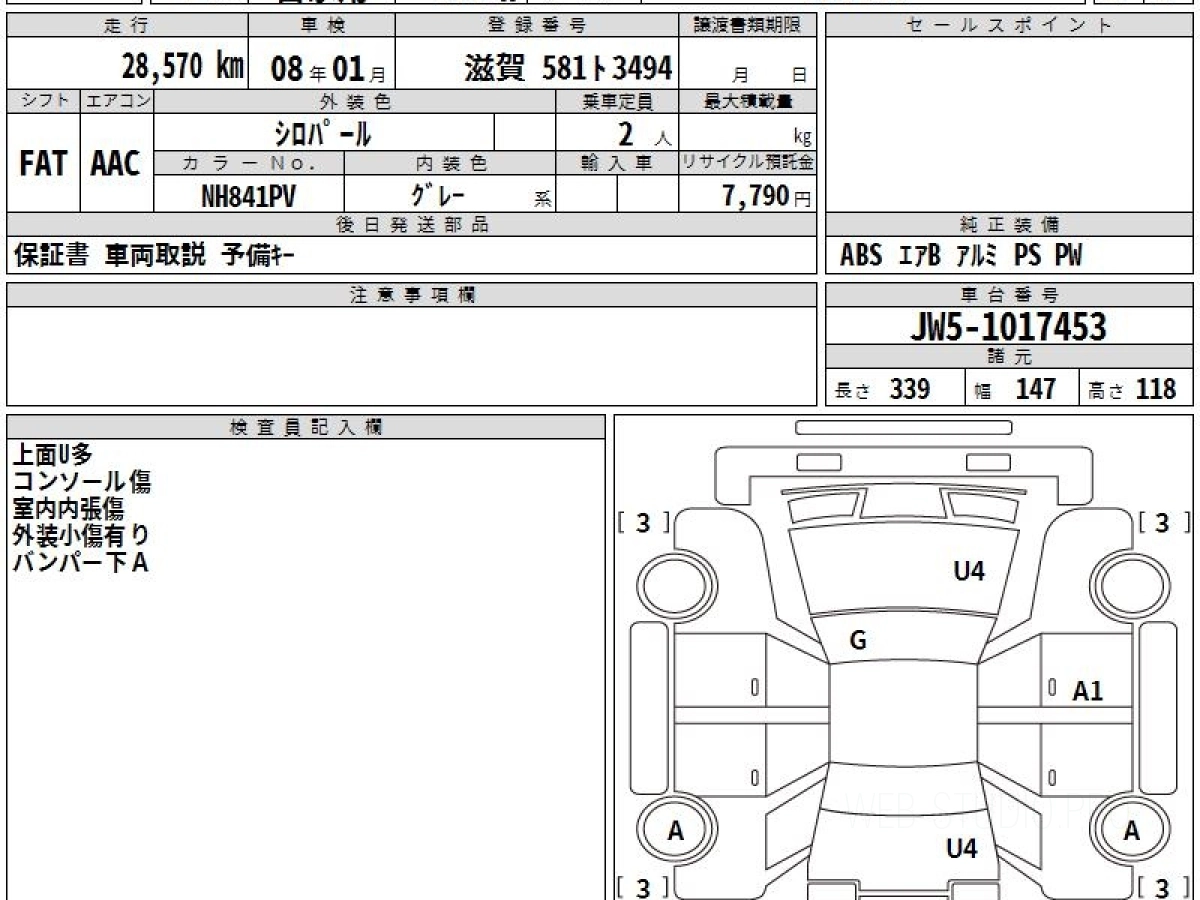Click the inspection date 08年01月
Screen dimensions: 1200x900
click(x=327, y=69)
